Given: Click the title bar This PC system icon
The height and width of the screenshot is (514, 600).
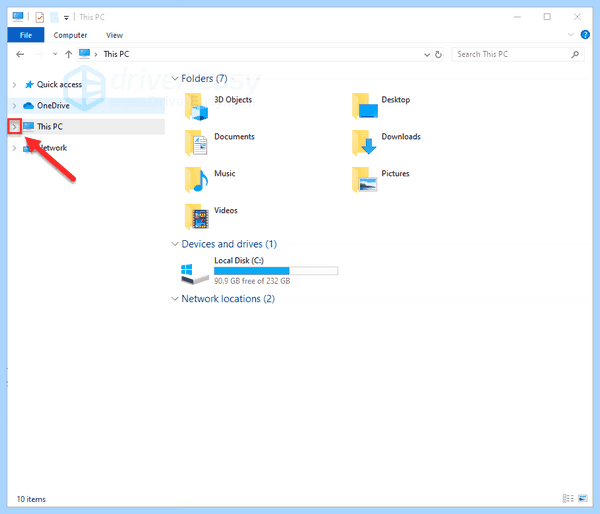Looking at the screenshot, I should (x=18, y=16).
